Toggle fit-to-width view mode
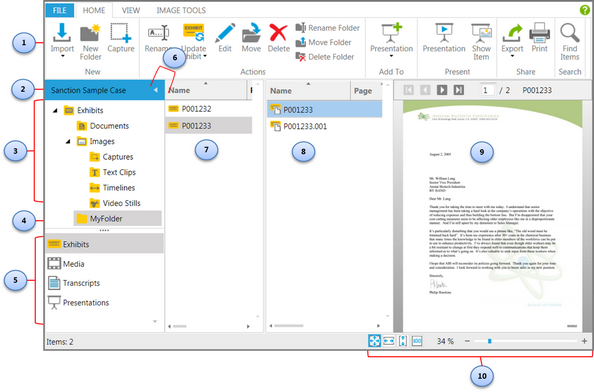 point(389,341)
